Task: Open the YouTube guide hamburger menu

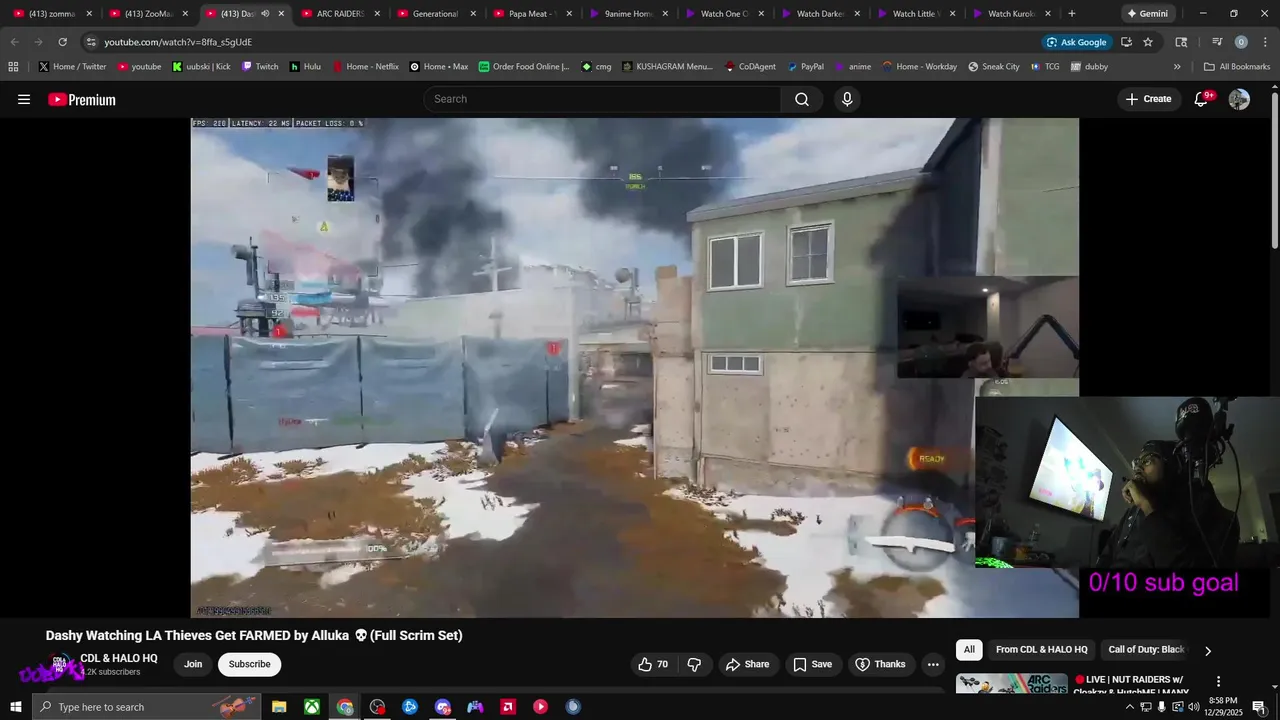Action: 24,99
